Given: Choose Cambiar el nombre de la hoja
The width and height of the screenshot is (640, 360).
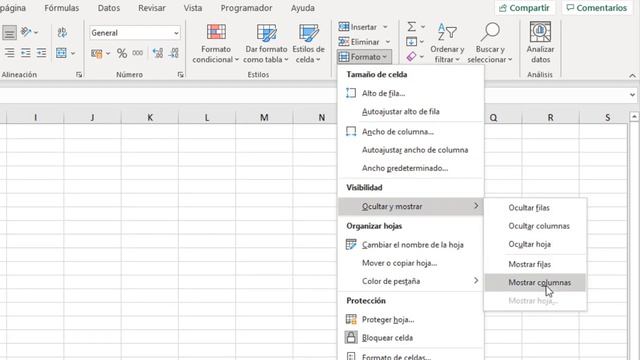Looking at the screenshot, I should pos(411,244).
